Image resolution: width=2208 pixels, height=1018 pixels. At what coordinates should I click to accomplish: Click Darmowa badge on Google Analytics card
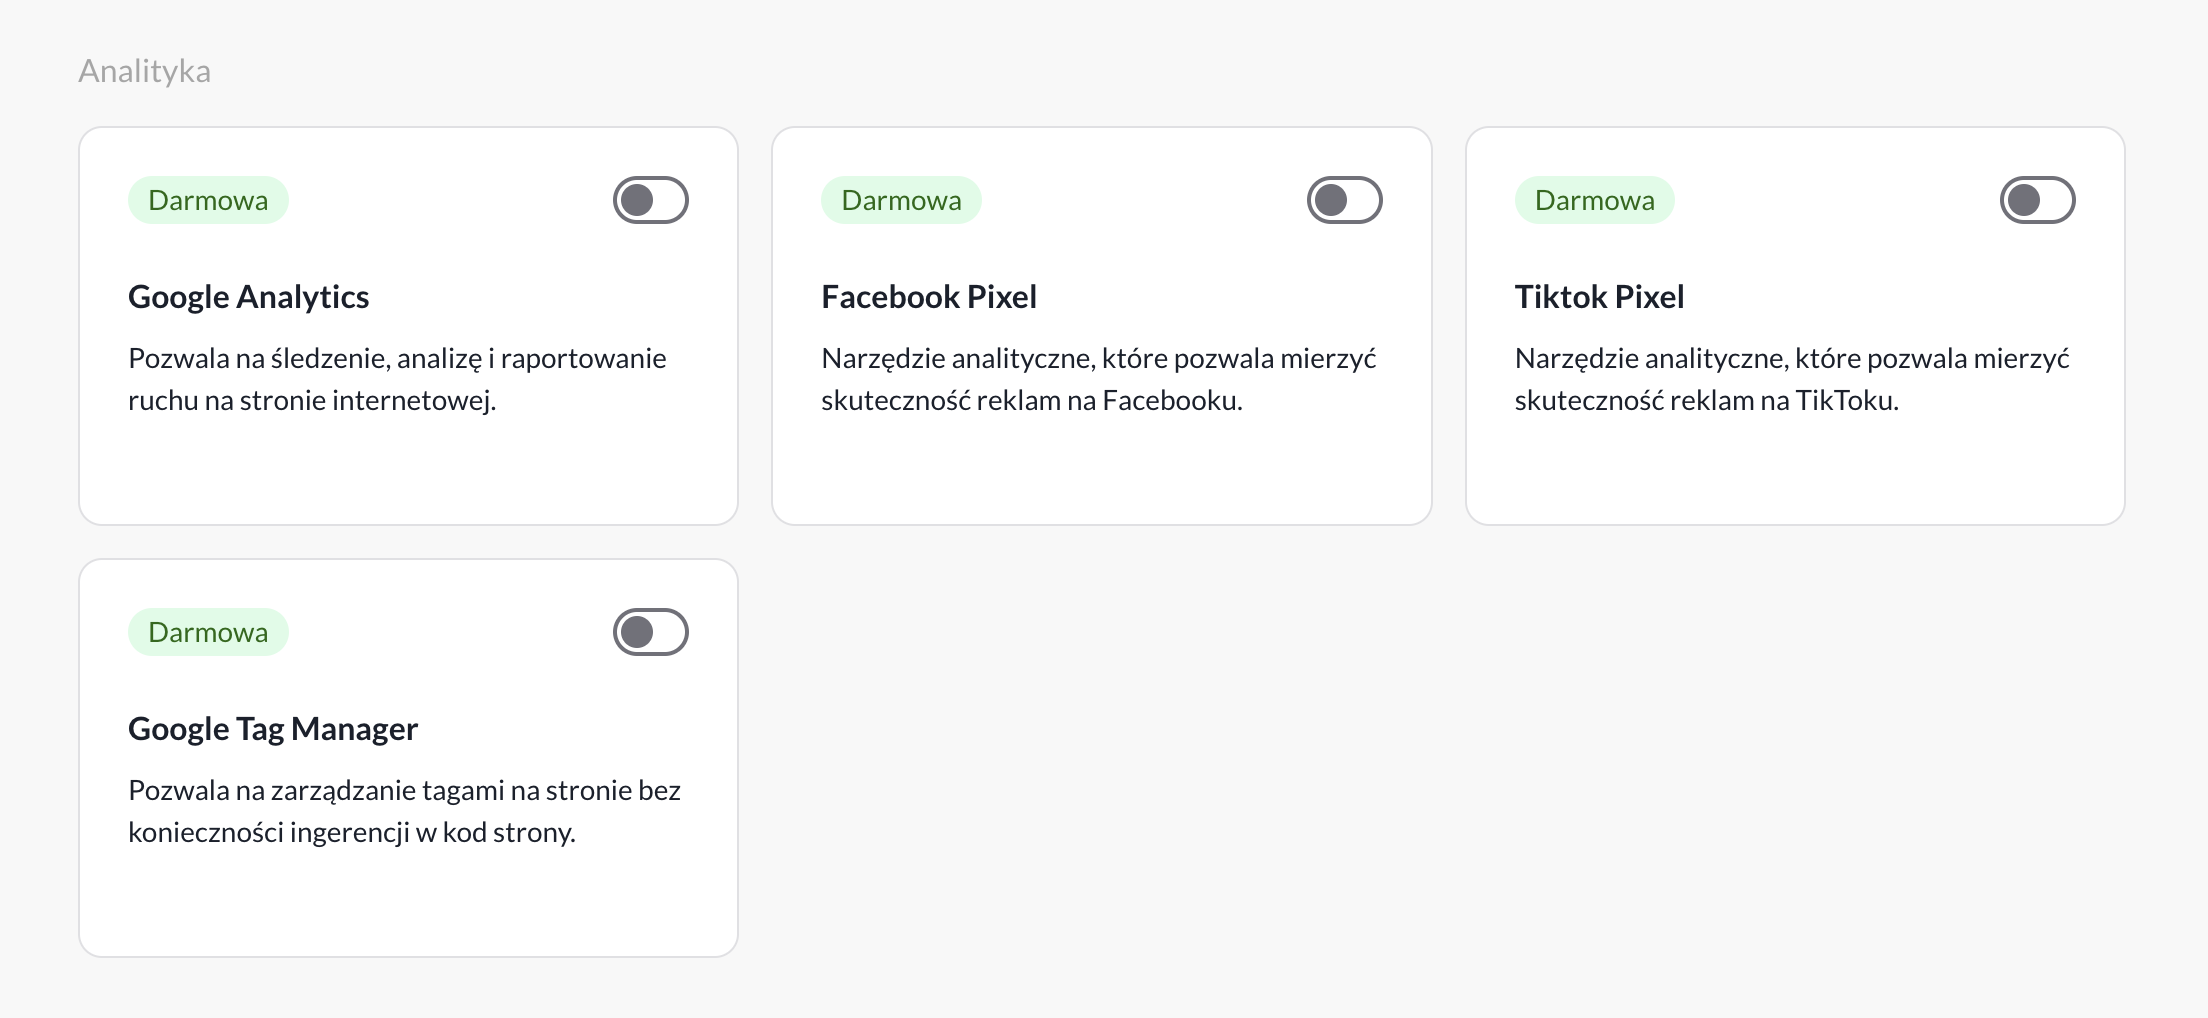(x=208, y=201)
